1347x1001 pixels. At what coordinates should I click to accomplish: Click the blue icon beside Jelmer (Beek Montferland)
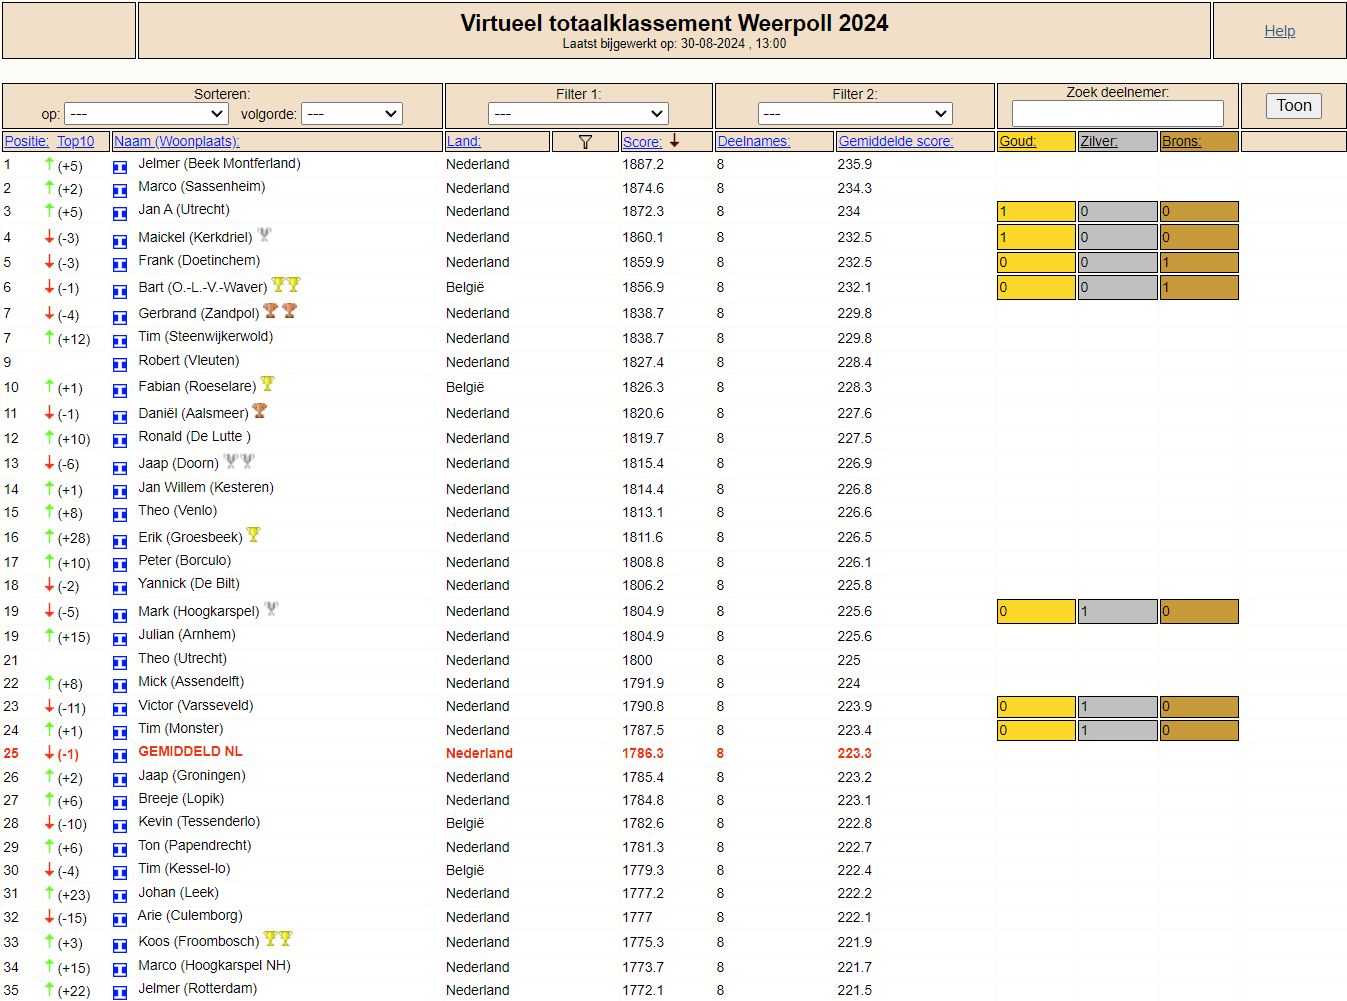pos(120,167)
